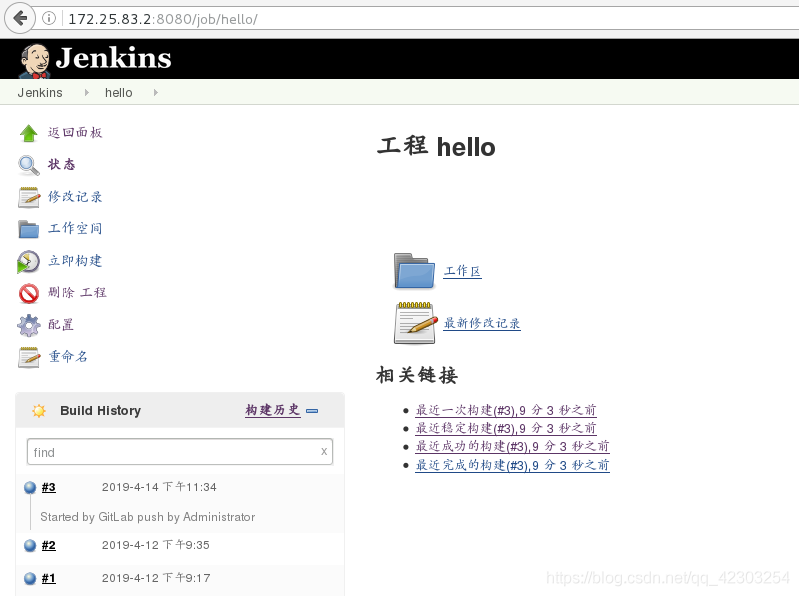The image size is (799, 596).
Task: Go to Jenkins breadcrumb item
Action: [40, 93]
